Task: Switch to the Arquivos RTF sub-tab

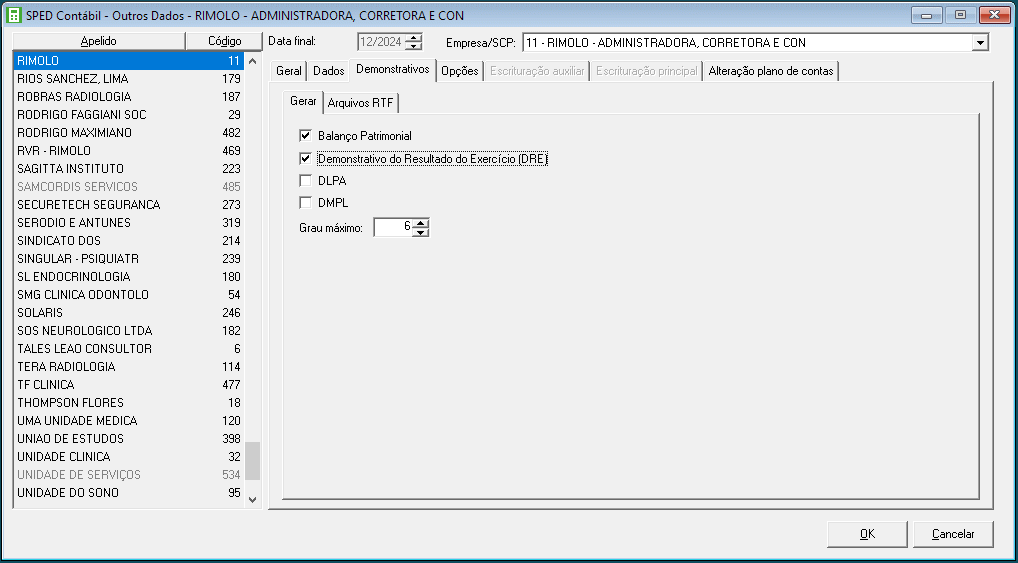Action: point(360,103)
